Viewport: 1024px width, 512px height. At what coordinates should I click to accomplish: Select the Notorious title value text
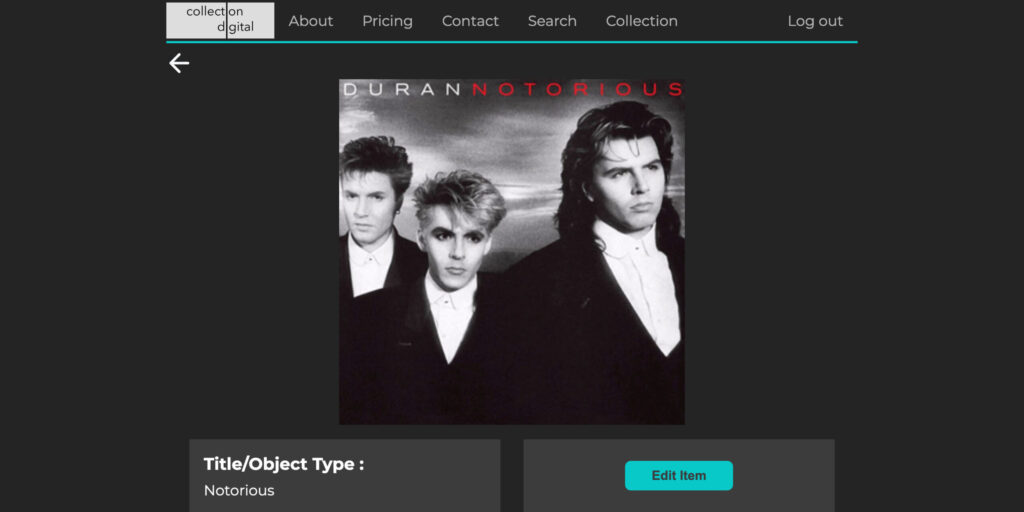239,490
